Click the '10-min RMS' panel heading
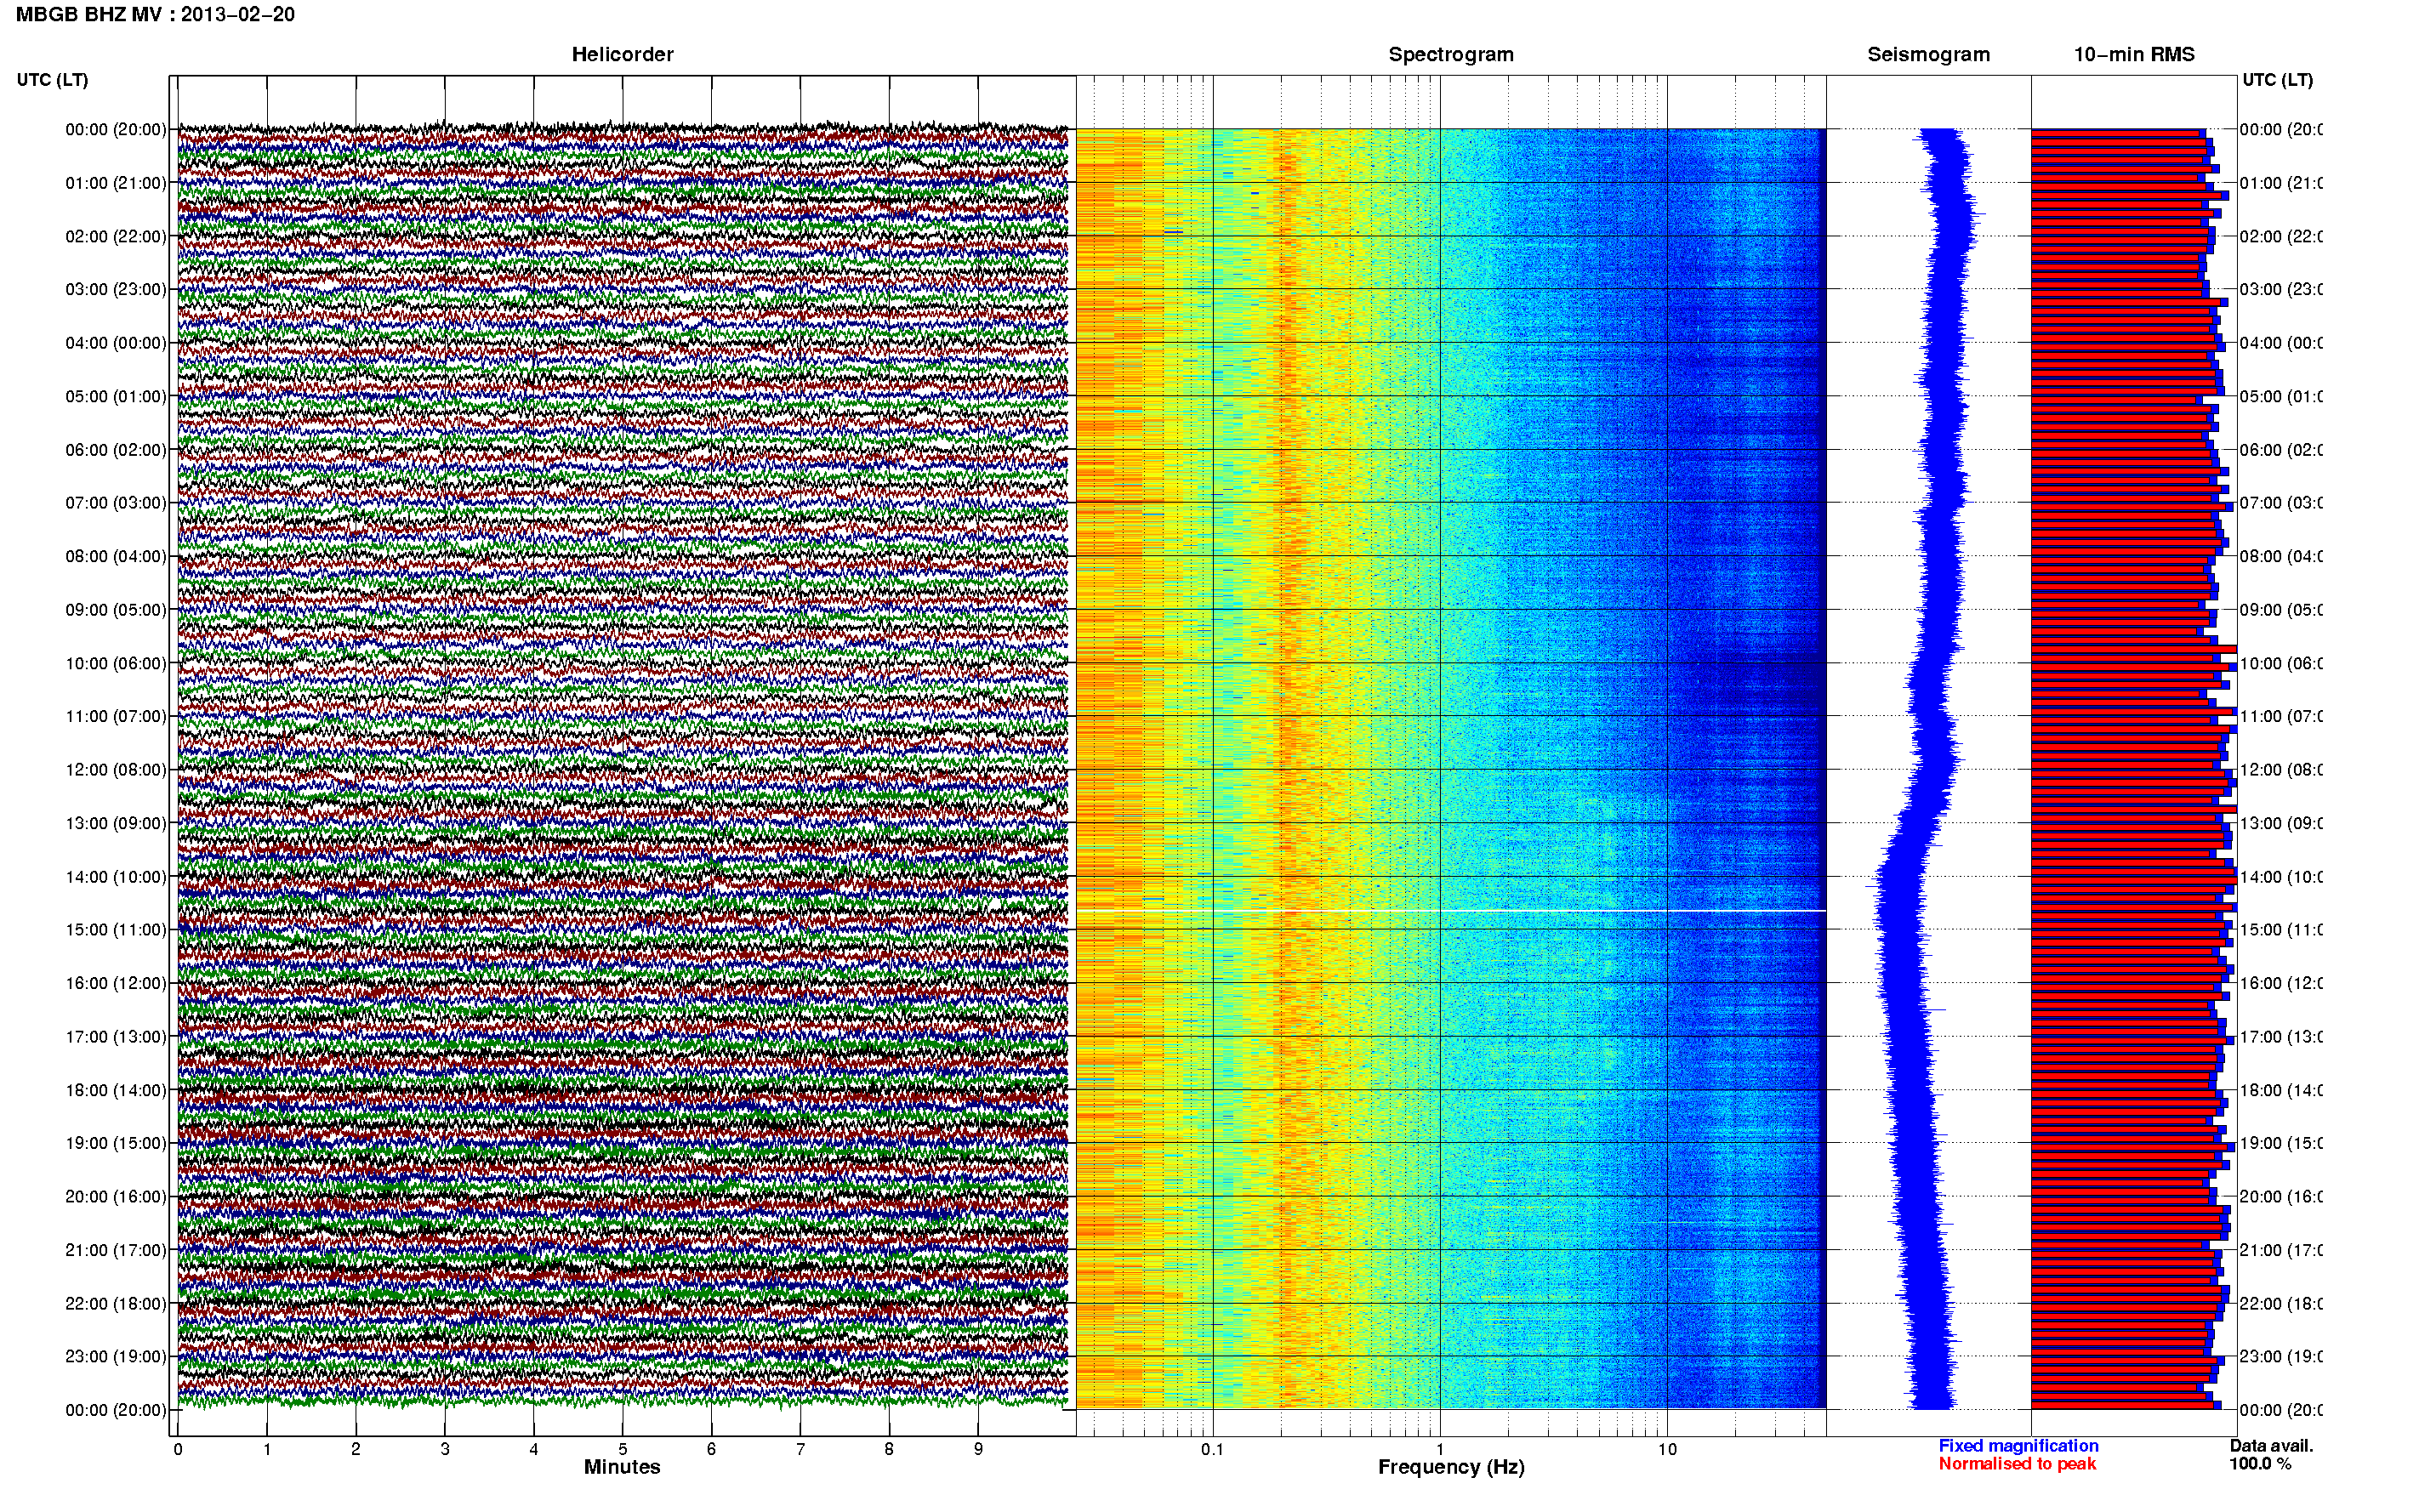Screen dimensions: 2419x1512 pos(2134,54)
